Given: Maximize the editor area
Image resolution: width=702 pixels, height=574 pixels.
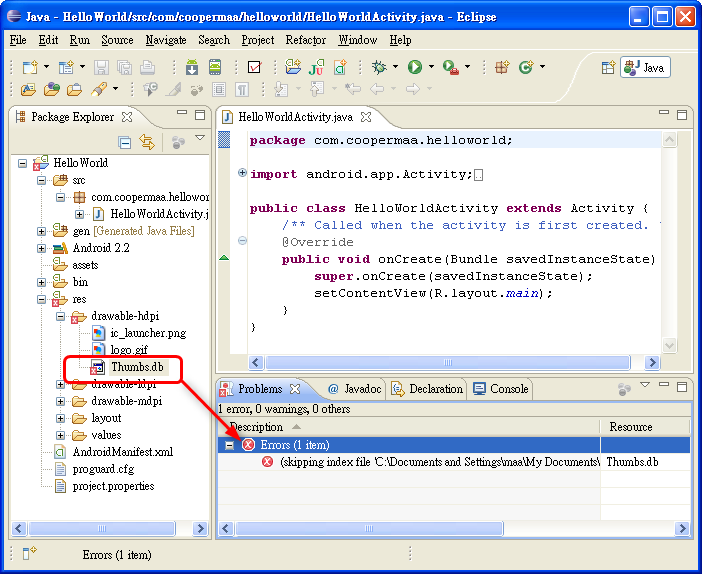Looking at the screenshot, I should tap(682, 115).
